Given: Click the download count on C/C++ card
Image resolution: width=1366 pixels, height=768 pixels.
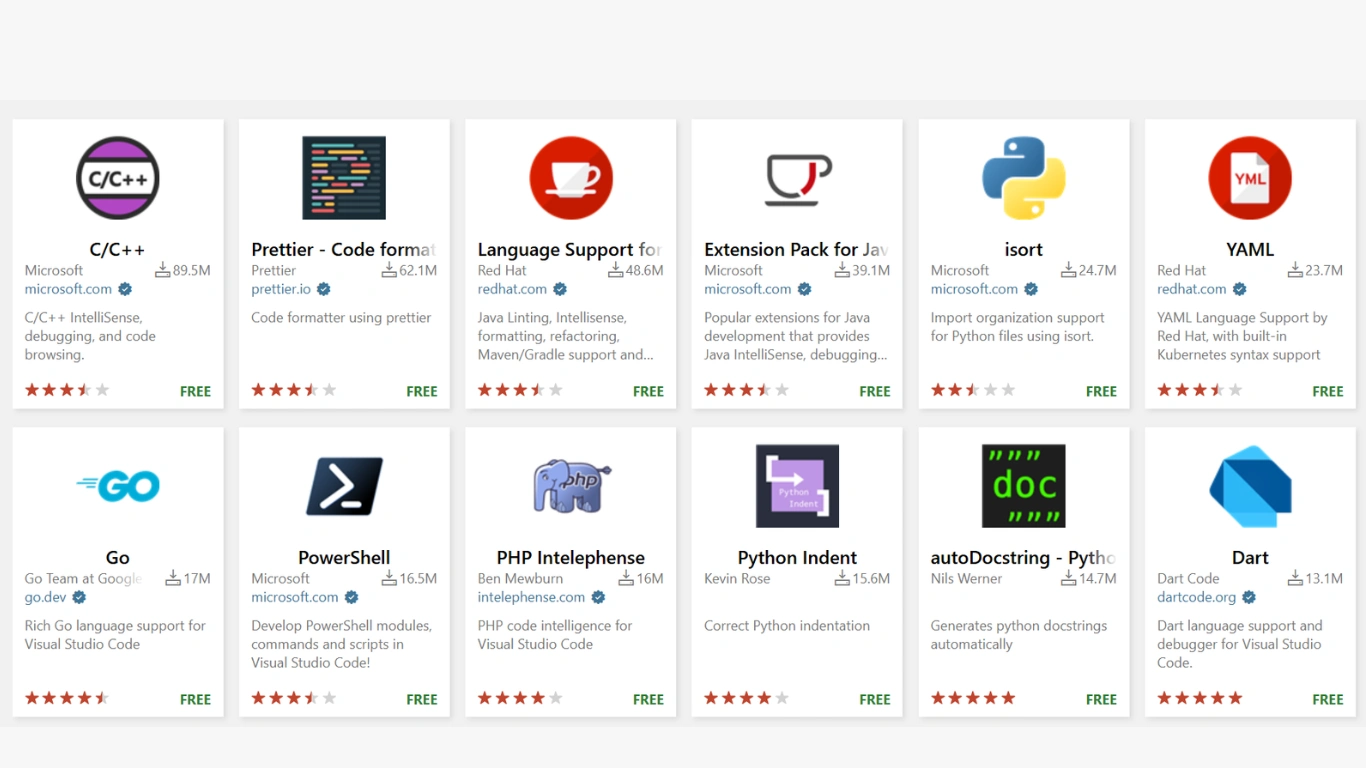Looking at the screenshot, I should pyautogui.click(x=183, y=270).
